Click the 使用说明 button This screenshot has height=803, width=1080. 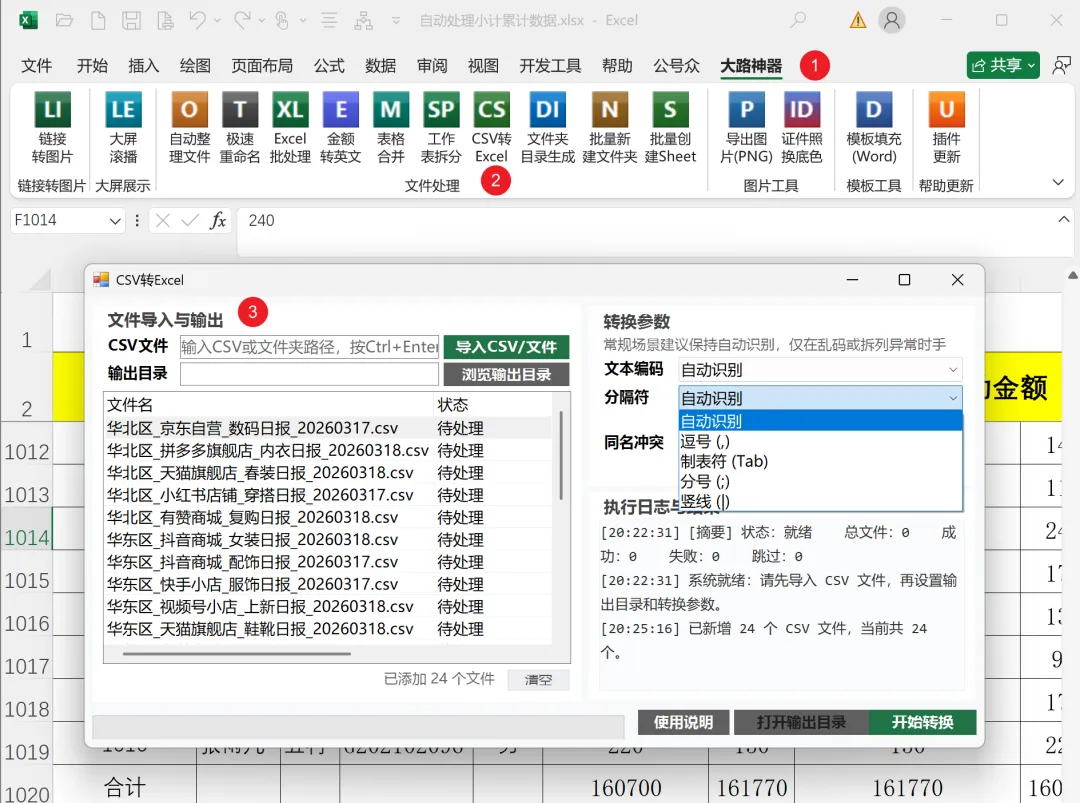[x=683, y=722]
